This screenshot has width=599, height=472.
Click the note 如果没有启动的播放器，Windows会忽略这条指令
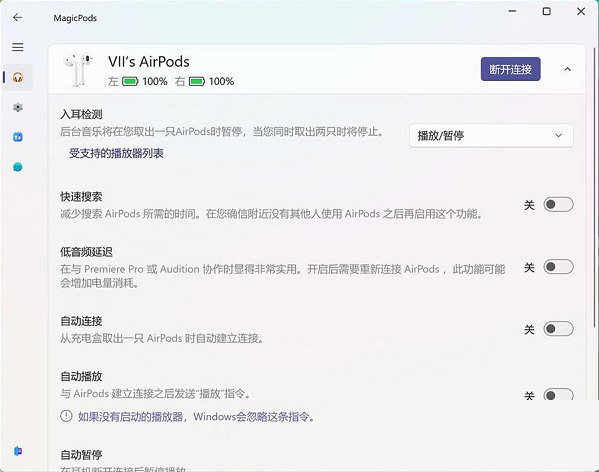pos(197,416)
